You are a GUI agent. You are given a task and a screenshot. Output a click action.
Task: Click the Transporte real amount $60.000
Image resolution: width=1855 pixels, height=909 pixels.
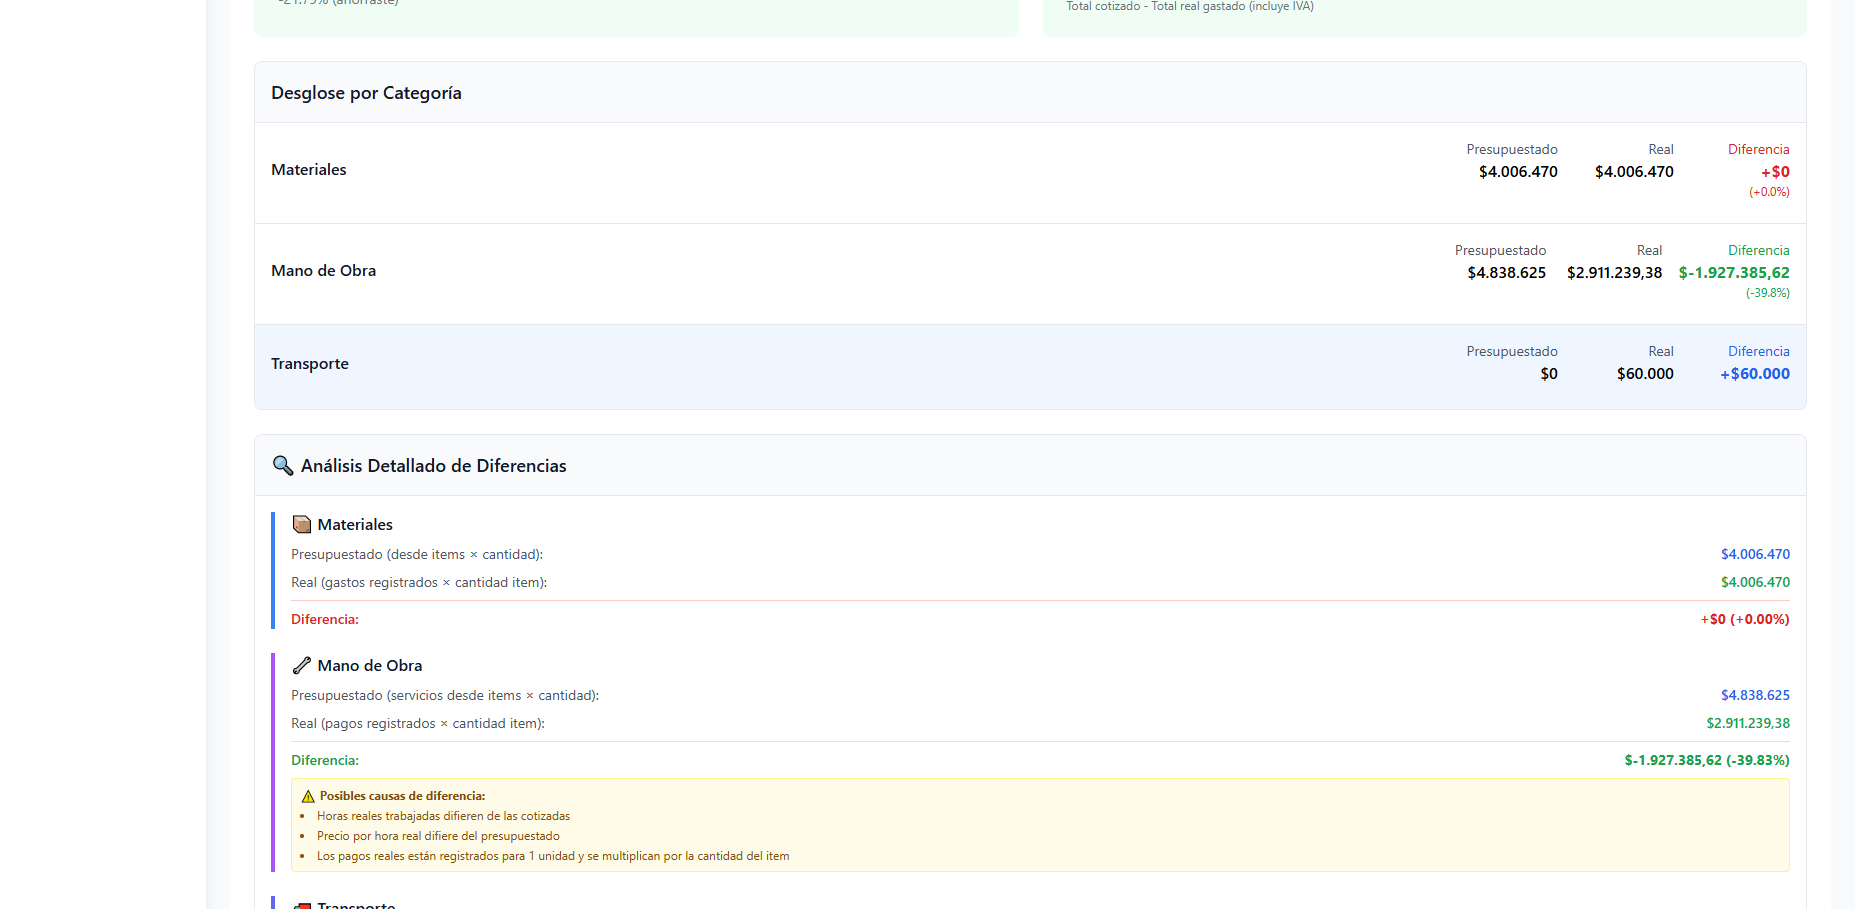(x=1645, y=374)
